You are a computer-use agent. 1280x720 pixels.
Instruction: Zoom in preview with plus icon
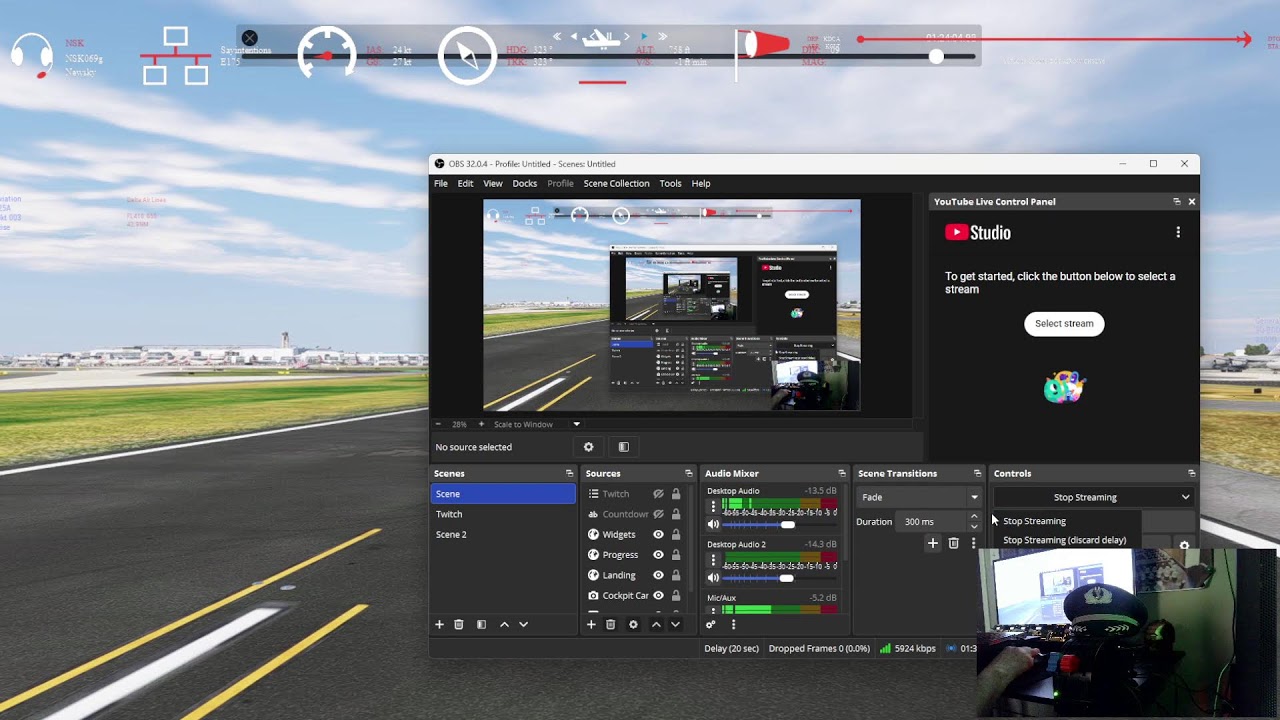coord(481,424)
